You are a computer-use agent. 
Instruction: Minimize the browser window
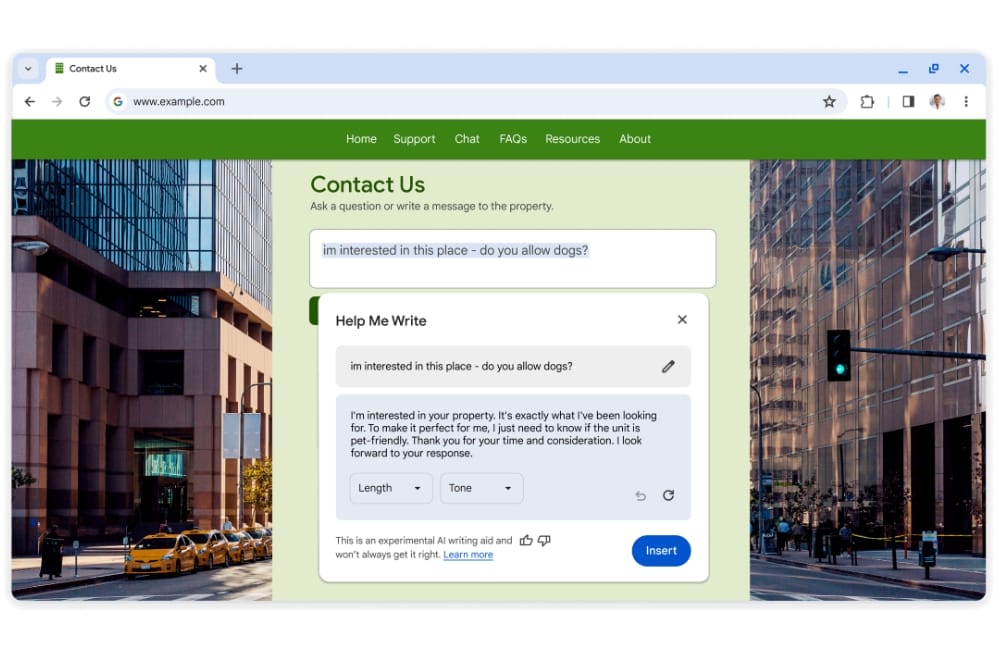click(x=903, y=70)
